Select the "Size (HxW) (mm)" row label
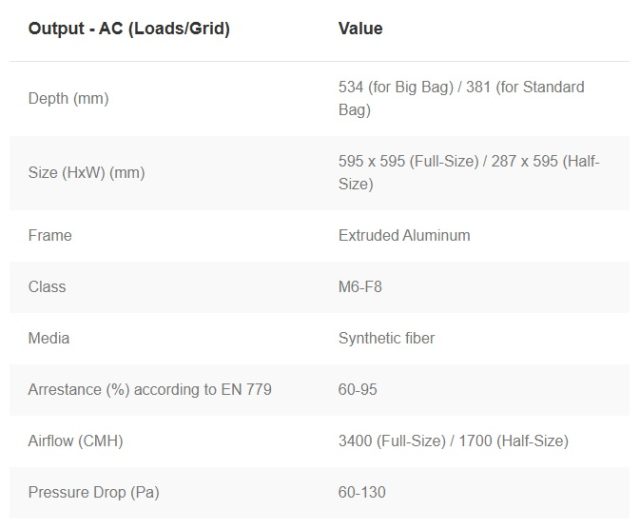This screenshot has height=529, width=640. pyautogui.click(x=86, y=172)
